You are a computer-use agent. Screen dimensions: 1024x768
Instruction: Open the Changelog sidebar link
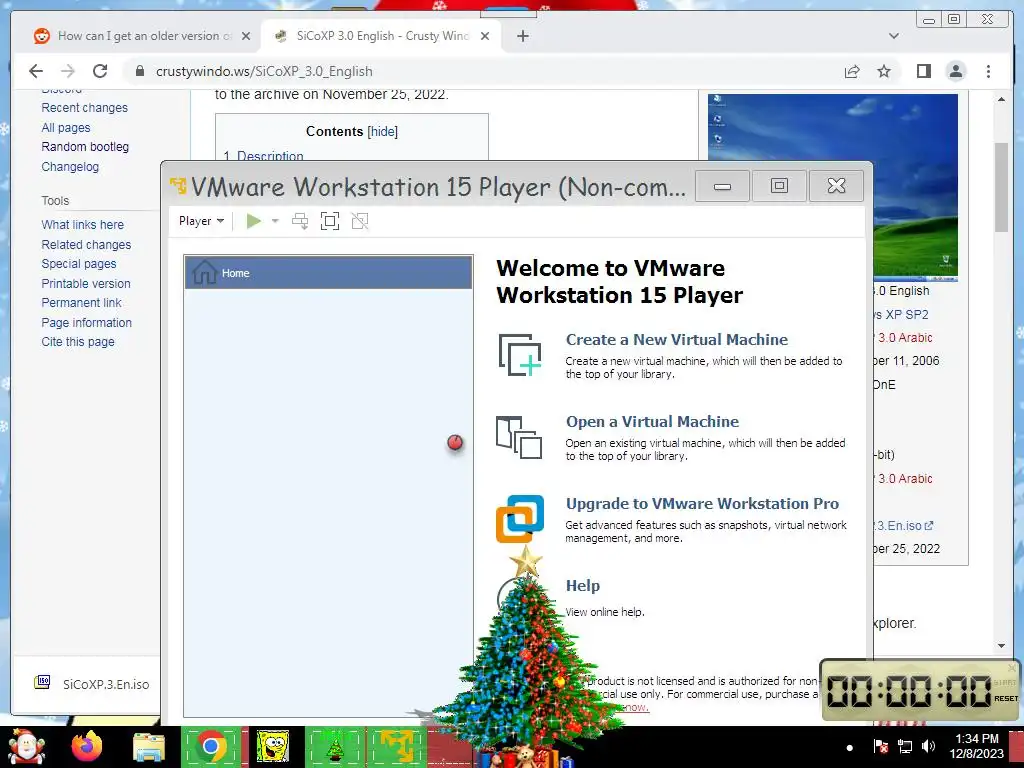point(70,167)
